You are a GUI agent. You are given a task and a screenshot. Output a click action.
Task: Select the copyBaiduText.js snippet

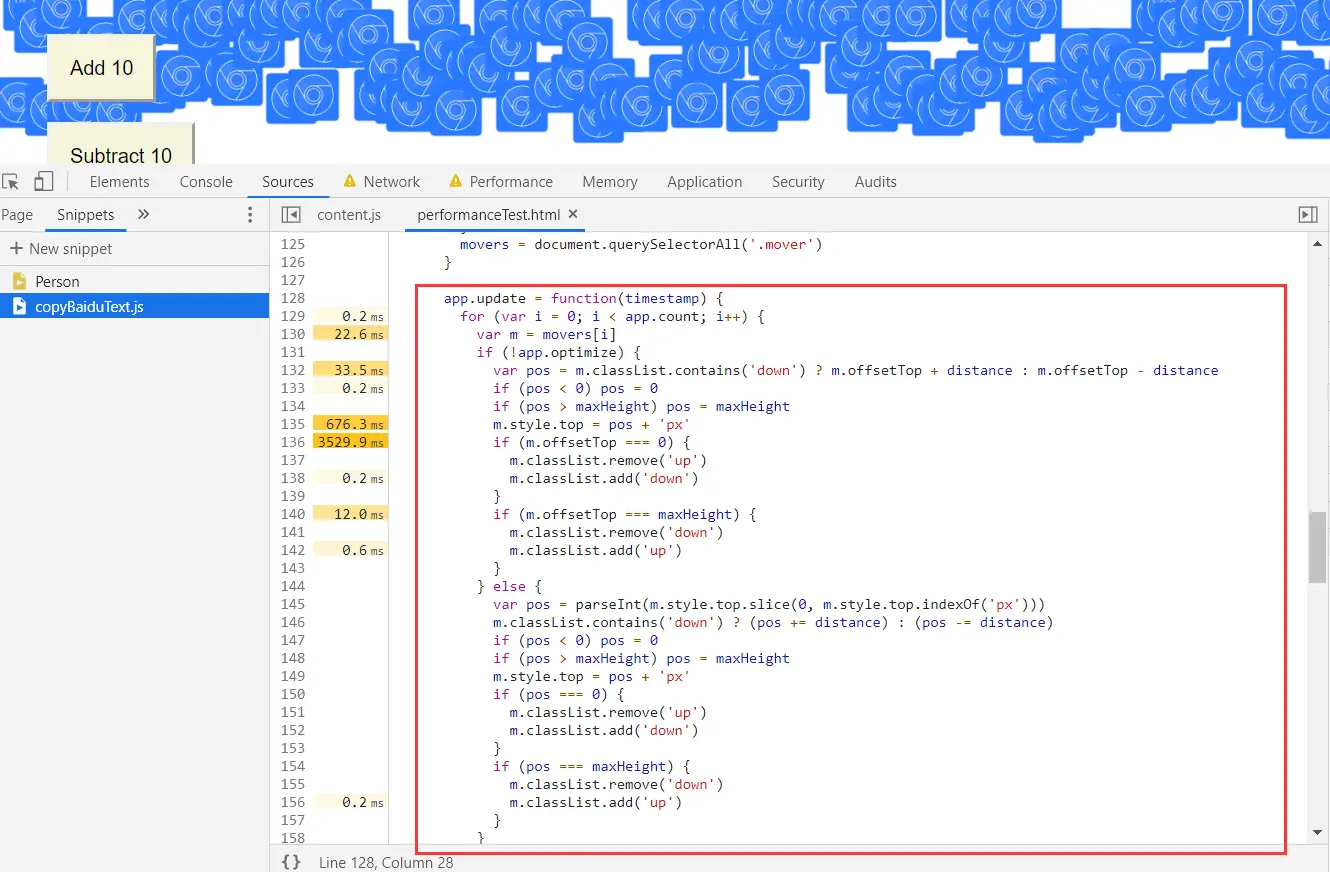coord(134,307)
